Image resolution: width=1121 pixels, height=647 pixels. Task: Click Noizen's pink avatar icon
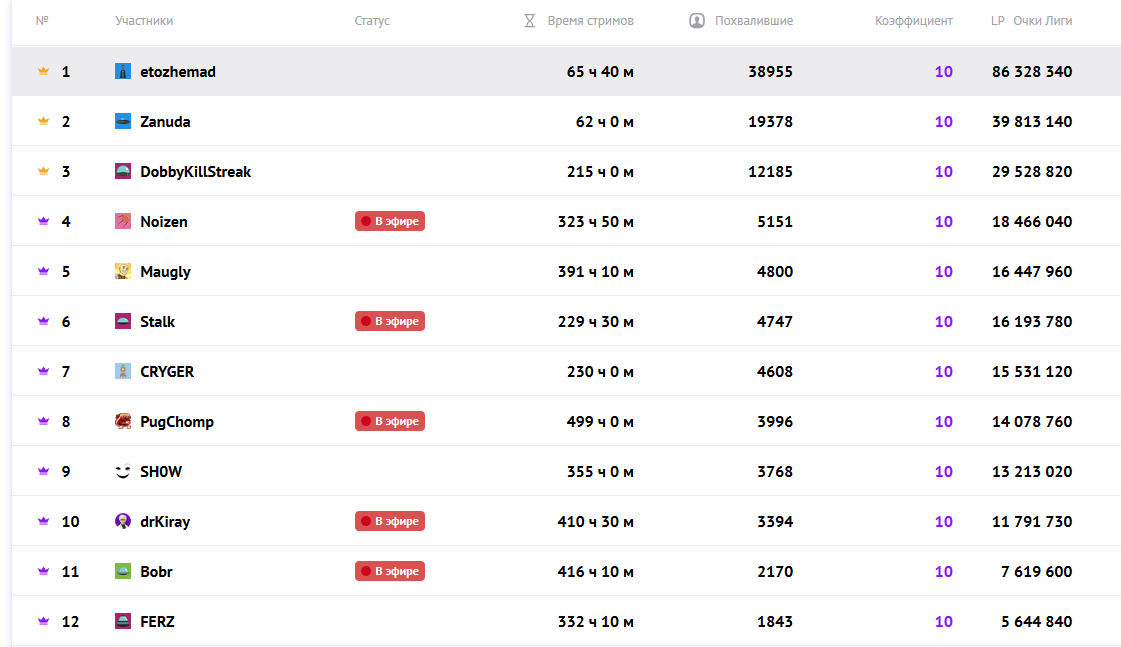coord(123,222)
